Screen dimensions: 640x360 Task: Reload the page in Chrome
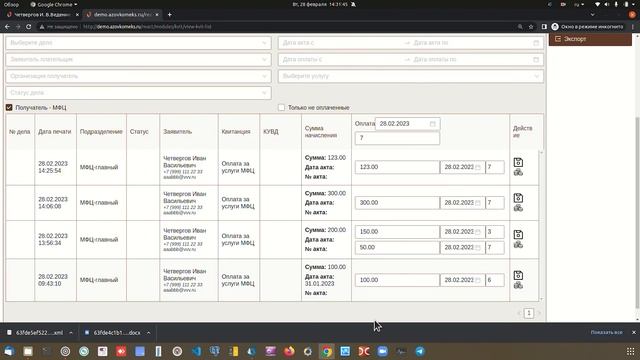pos(28,27)
